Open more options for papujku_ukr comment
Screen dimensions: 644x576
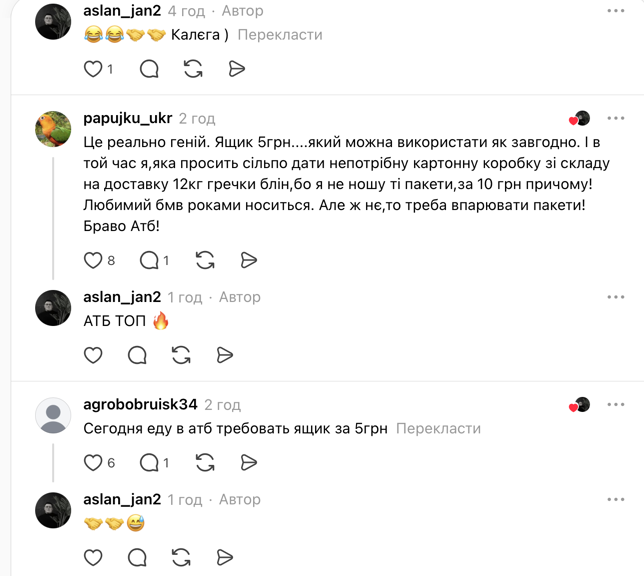pos(616,118)
